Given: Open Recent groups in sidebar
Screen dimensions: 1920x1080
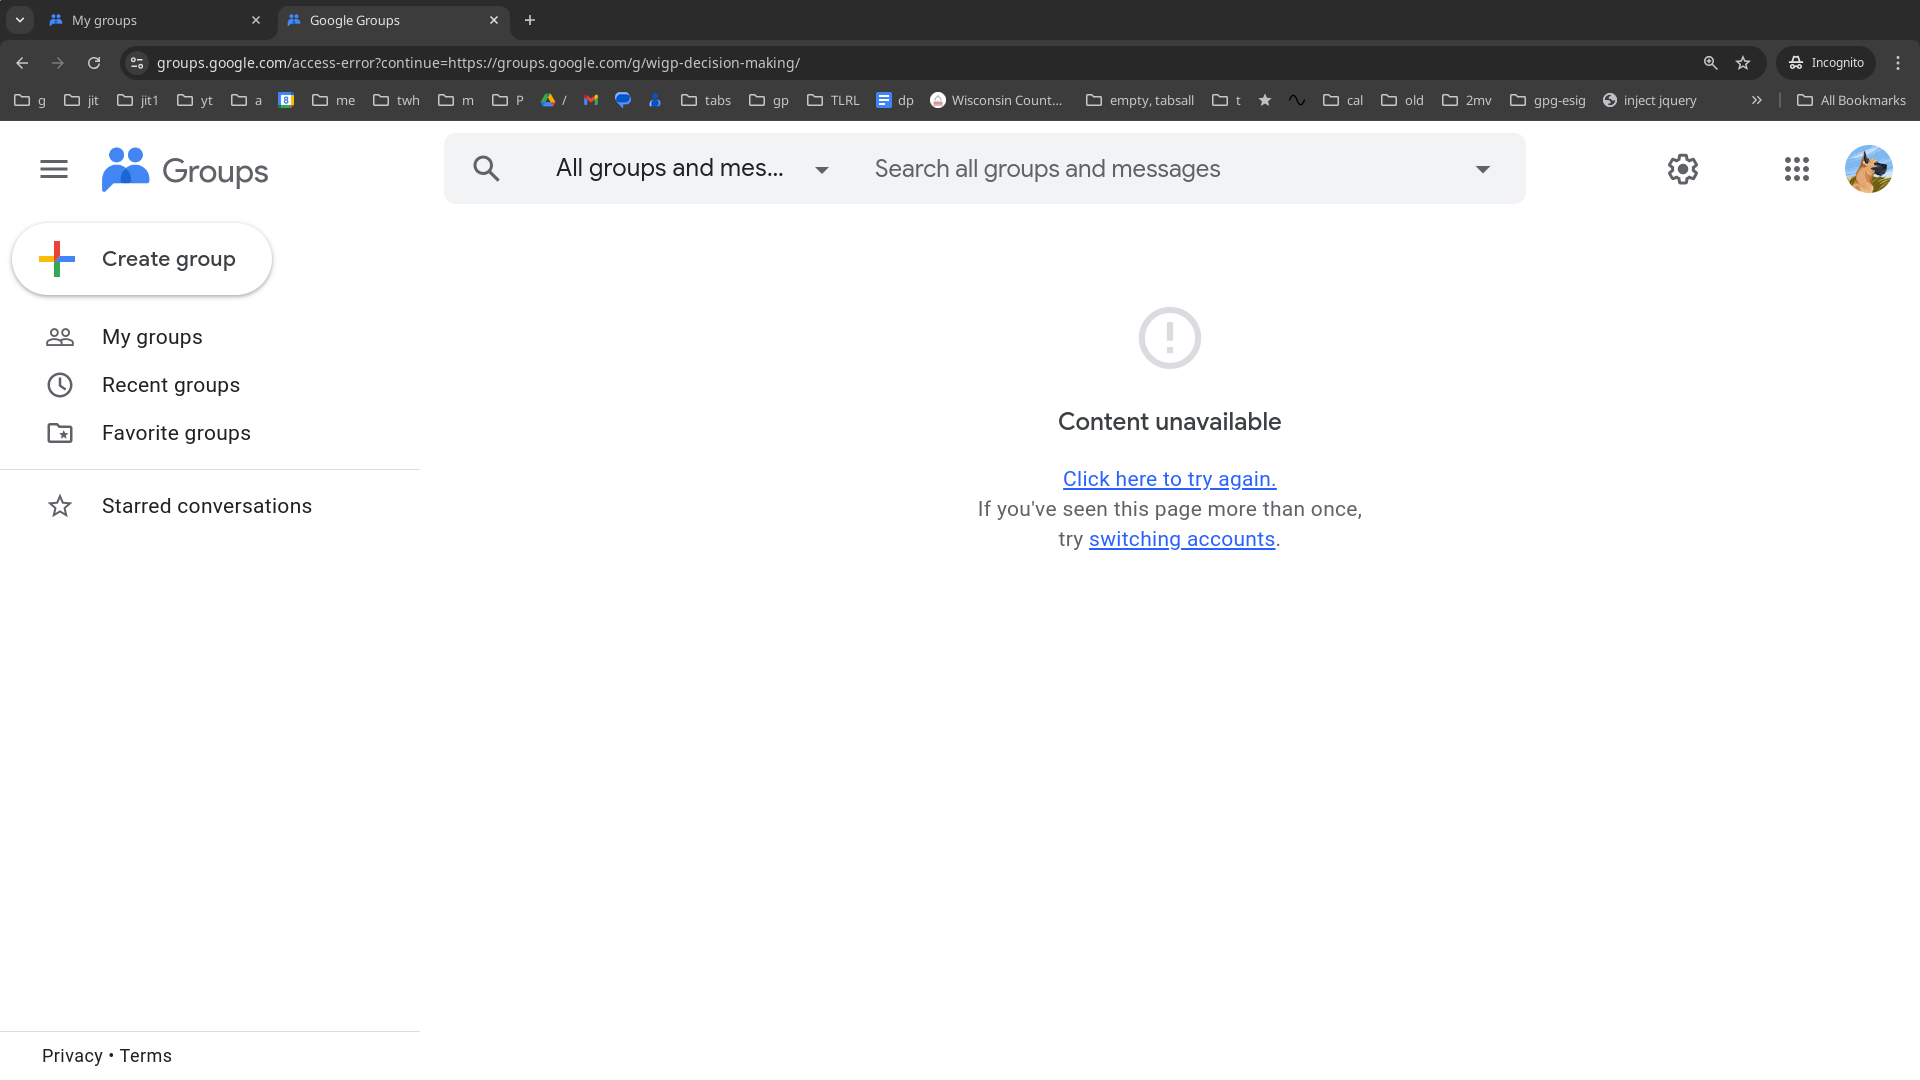Looking at the screenshot, I should (x=171, y=385).
